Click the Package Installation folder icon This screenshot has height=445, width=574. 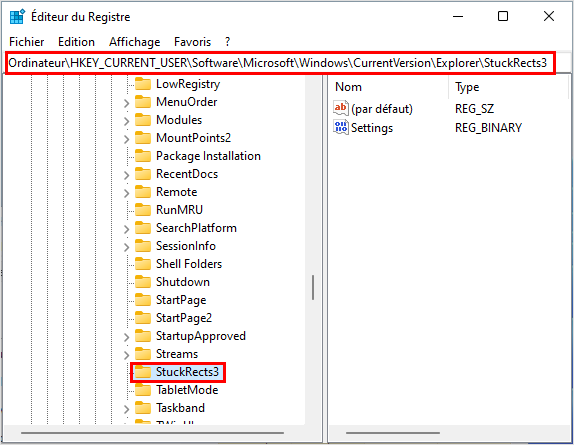point(143,156)
